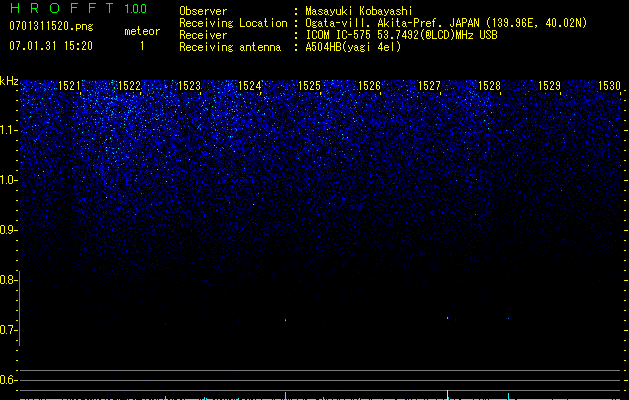Click the vertical gray frequency range bar
Screen dimensions: 629x400
tap(20, 309)
